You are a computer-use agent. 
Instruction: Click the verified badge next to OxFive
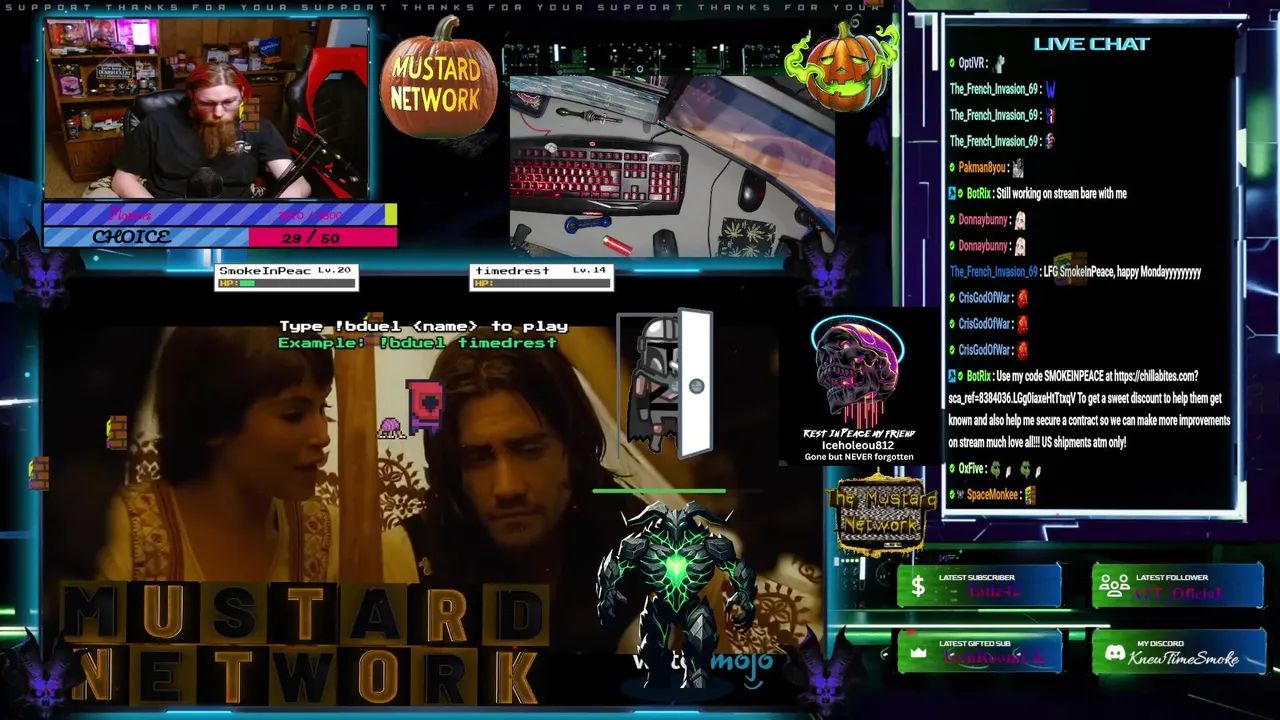click(952, 469)
